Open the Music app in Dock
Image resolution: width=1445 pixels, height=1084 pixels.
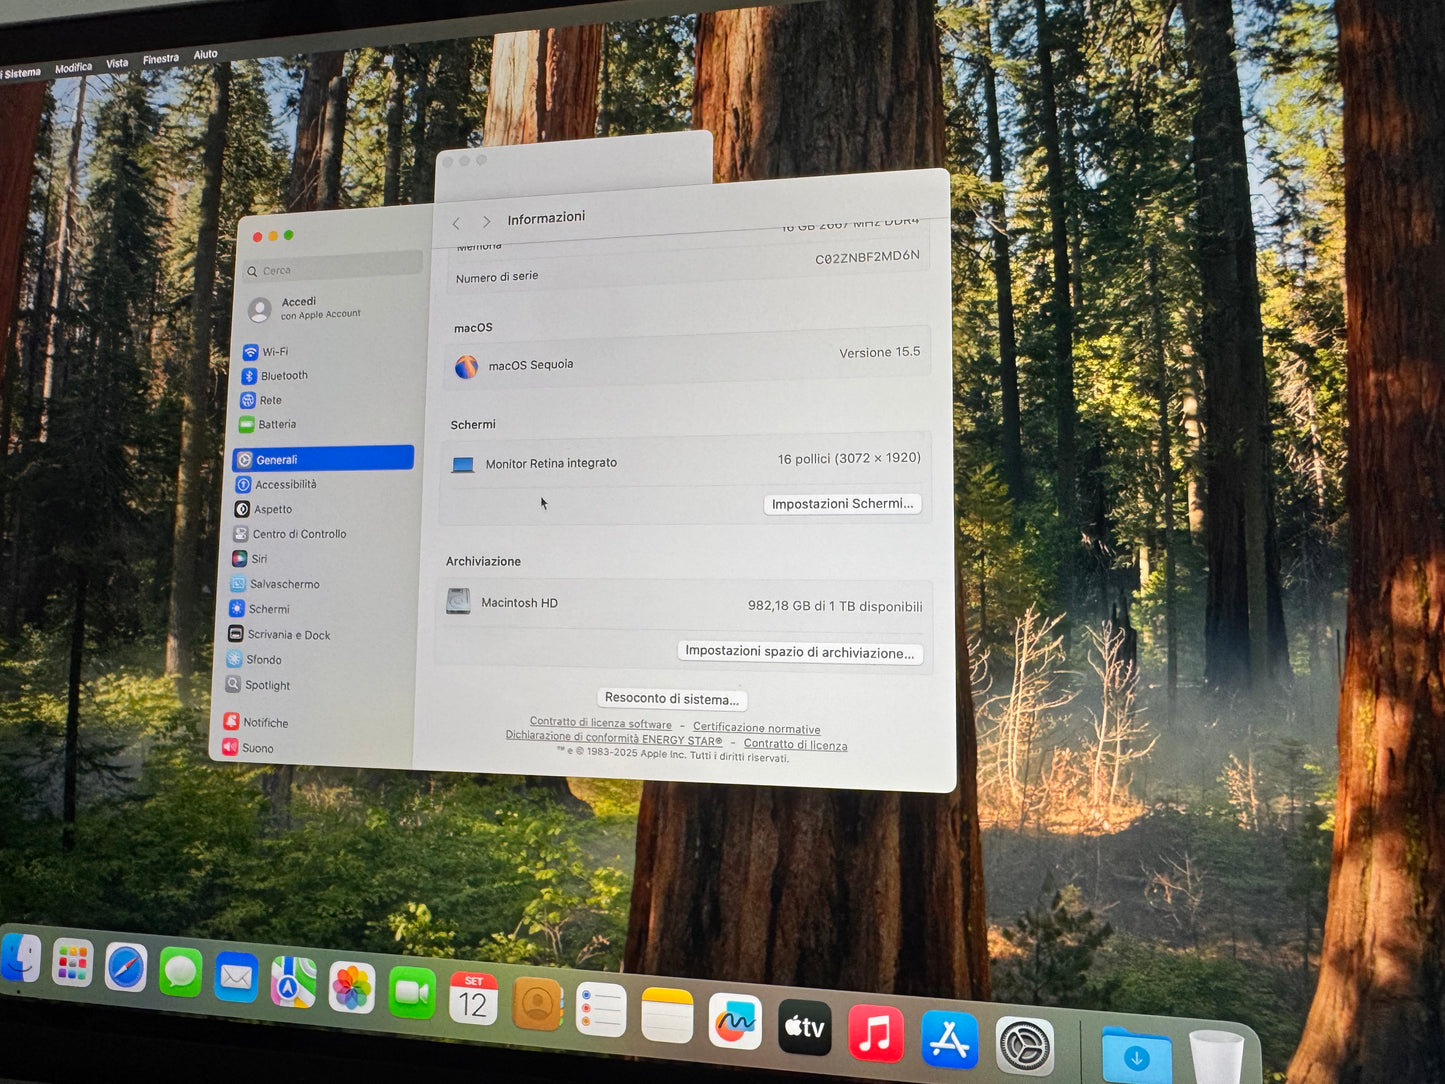pyautogui.click(x=875, y=1034)
